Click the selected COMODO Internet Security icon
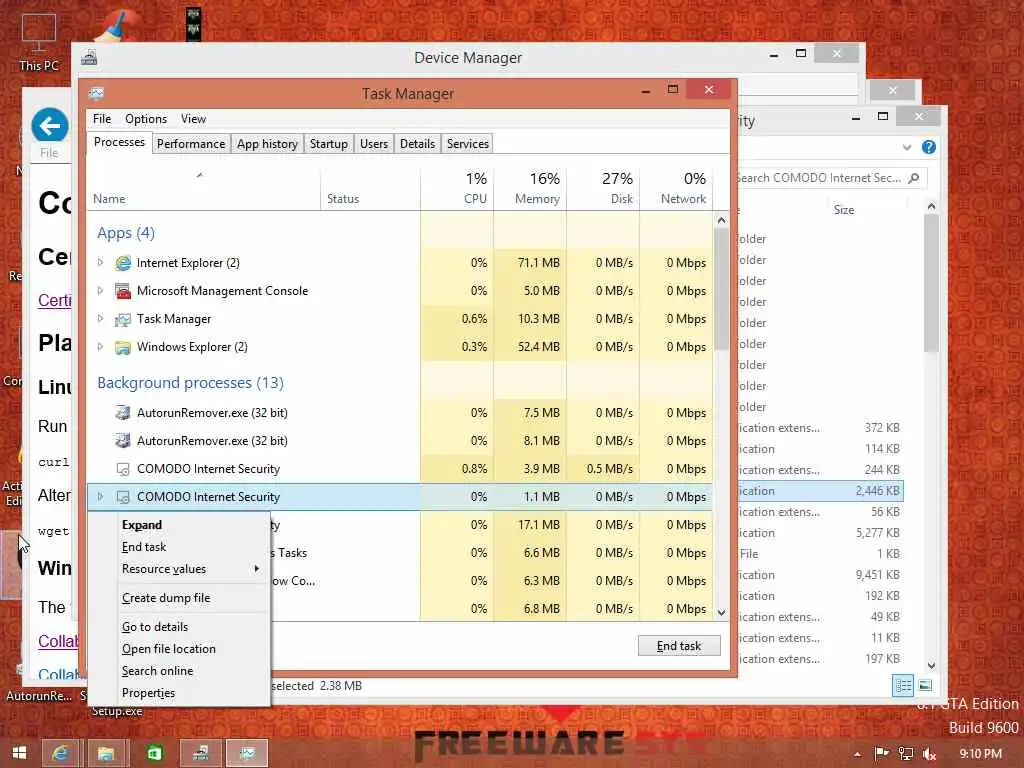The width and height of the screenshot is (1024, 768). tap(123, 497)
